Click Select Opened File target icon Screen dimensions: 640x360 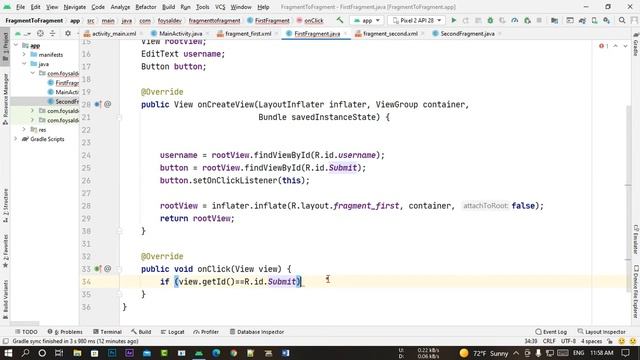40,33
